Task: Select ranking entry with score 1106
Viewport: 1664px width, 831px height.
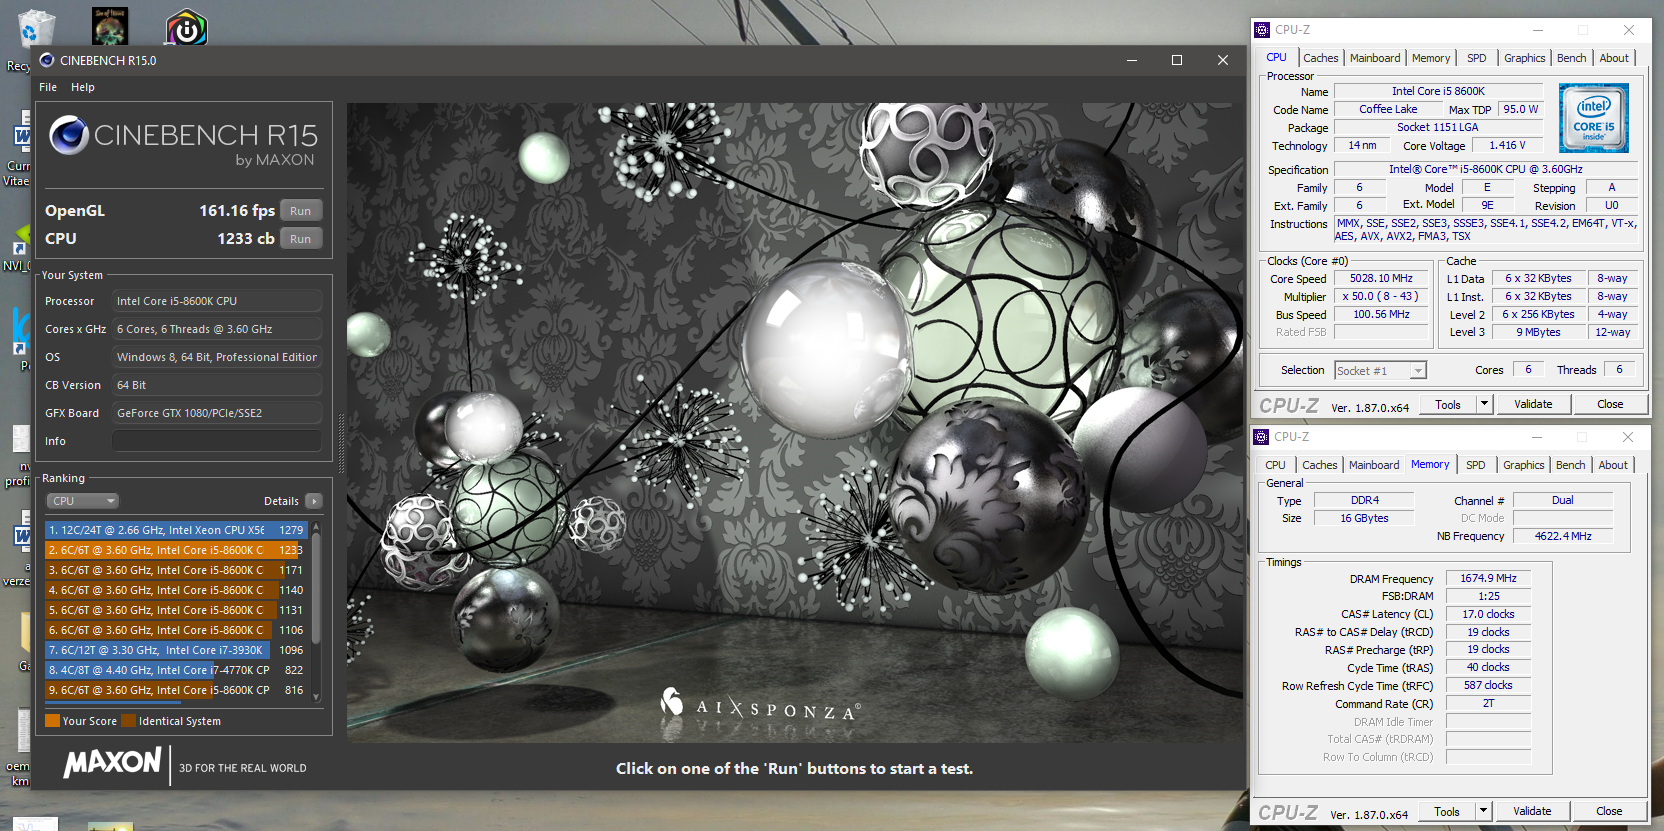Action: pos(176,630)
